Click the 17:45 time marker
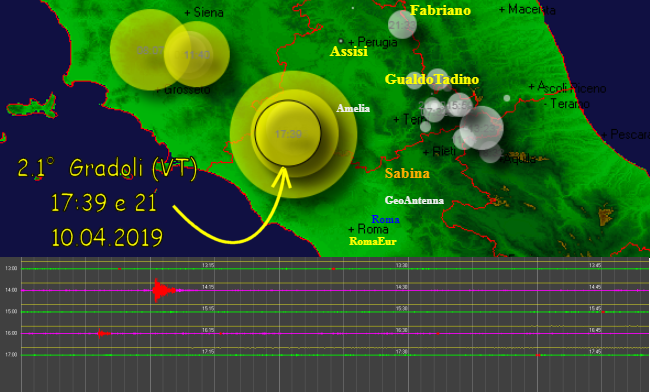The height and width of the screenshot is (392, 650). 595,351
